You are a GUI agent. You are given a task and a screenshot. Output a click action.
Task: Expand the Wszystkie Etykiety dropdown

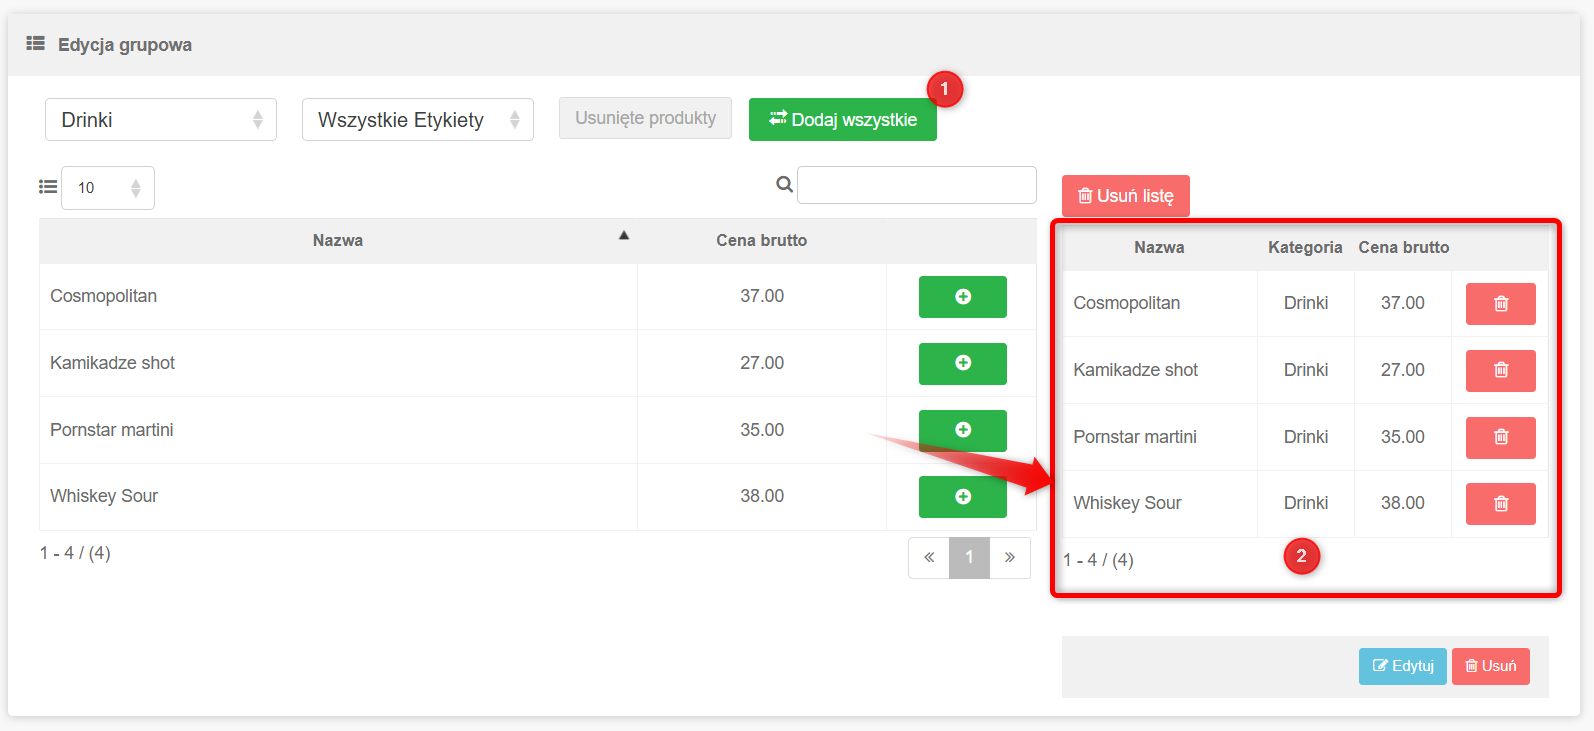tap(417, 120)
